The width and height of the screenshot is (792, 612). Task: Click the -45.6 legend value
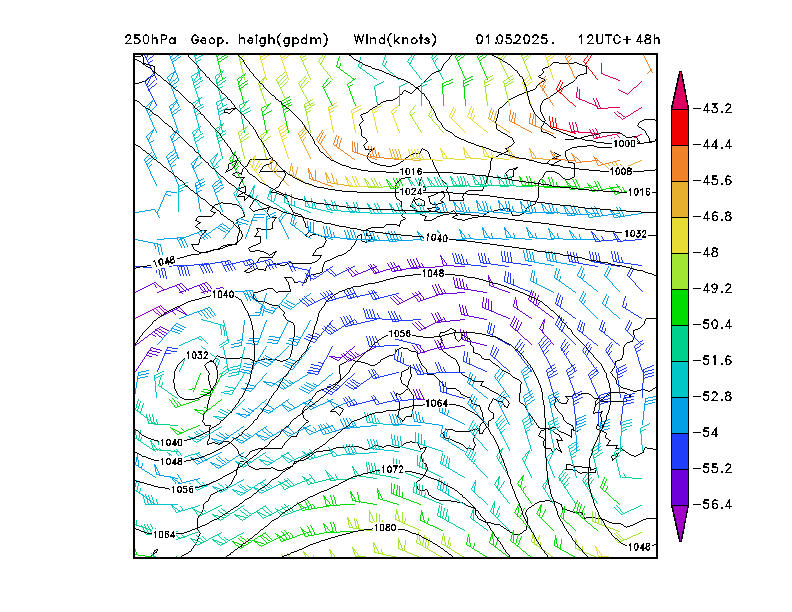pos(713,180)
